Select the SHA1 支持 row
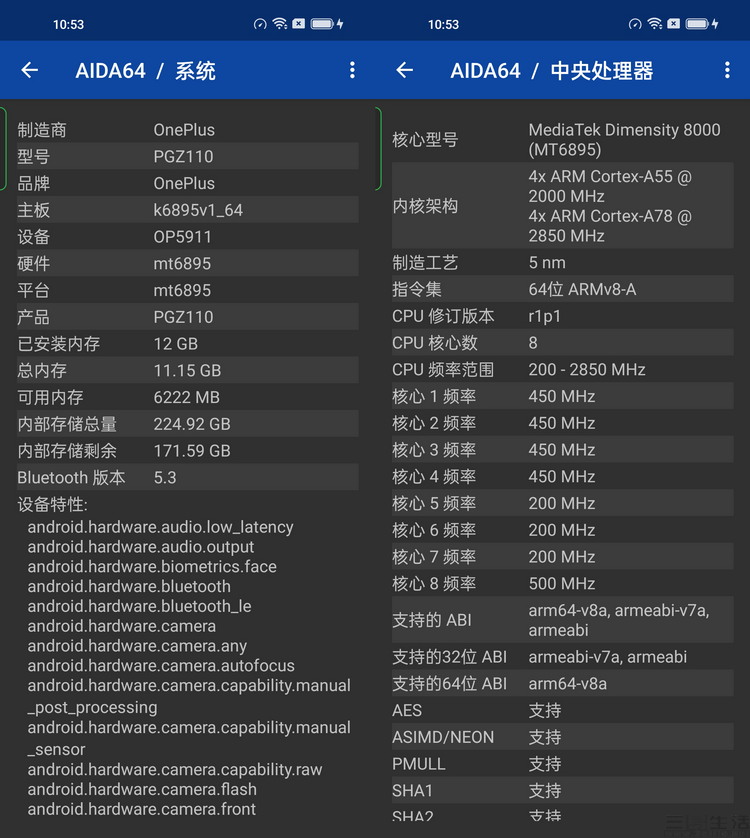This screenshot has width=750, height=838. (x=562, y=790)
